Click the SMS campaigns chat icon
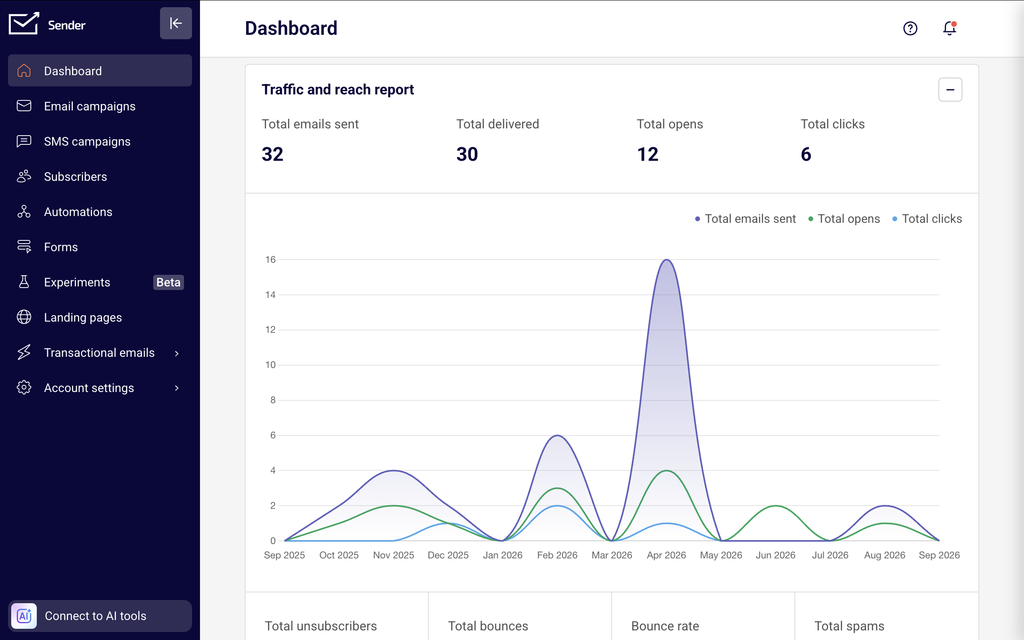Viewport: 1024px width, 640px height. click(x=24, y=141)
